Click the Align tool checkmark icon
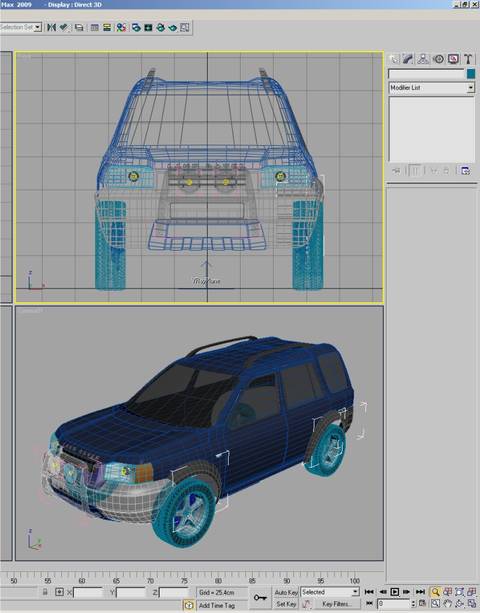This screenshot has width=480, height=613. coord(63,27)
